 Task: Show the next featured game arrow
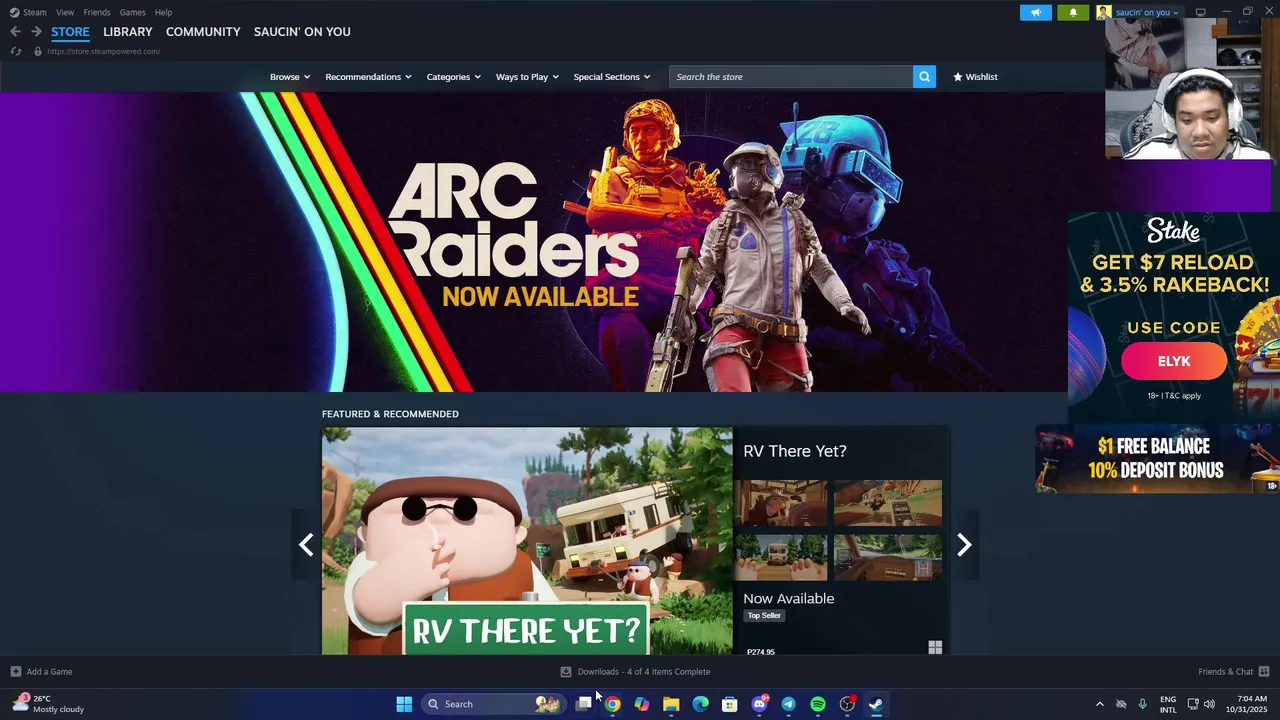tap(964, 544)
